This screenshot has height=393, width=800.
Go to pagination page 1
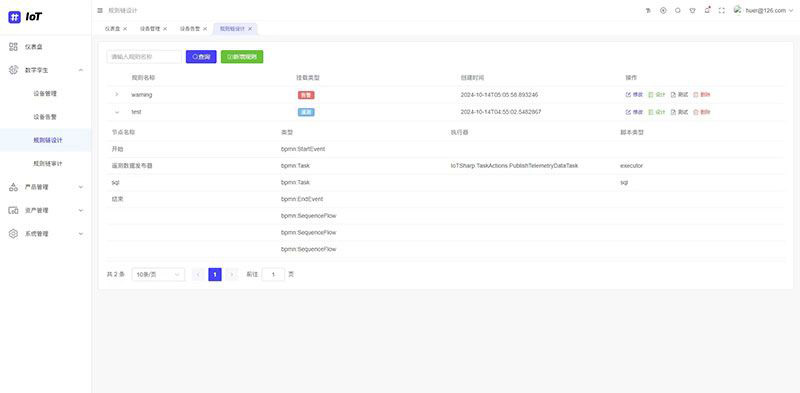[215, 275]
